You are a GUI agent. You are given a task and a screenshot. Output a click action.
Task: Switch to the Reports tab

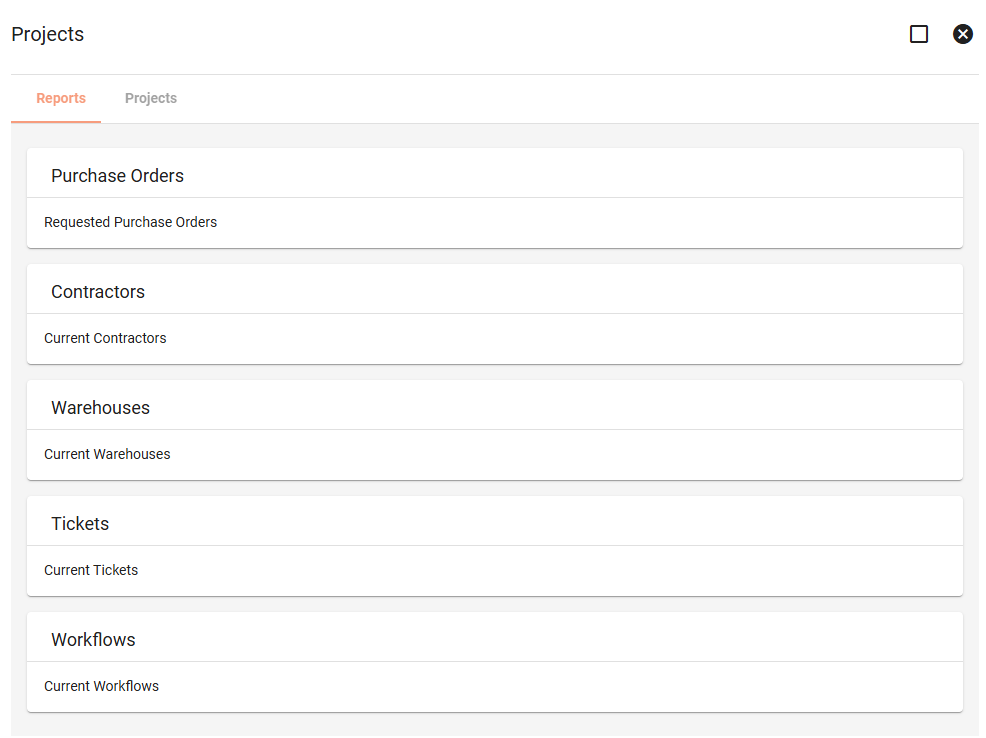(x=61, y=99)
